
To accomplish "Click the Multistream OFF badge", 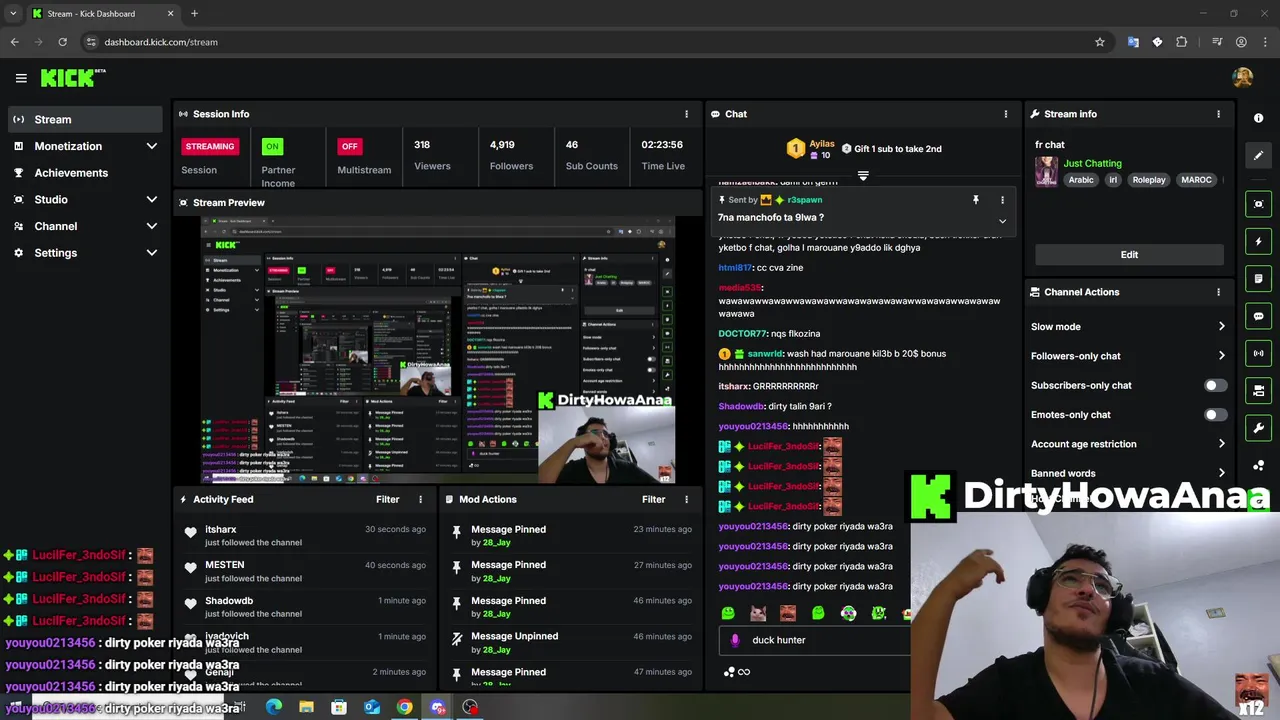I will point(349,146).
